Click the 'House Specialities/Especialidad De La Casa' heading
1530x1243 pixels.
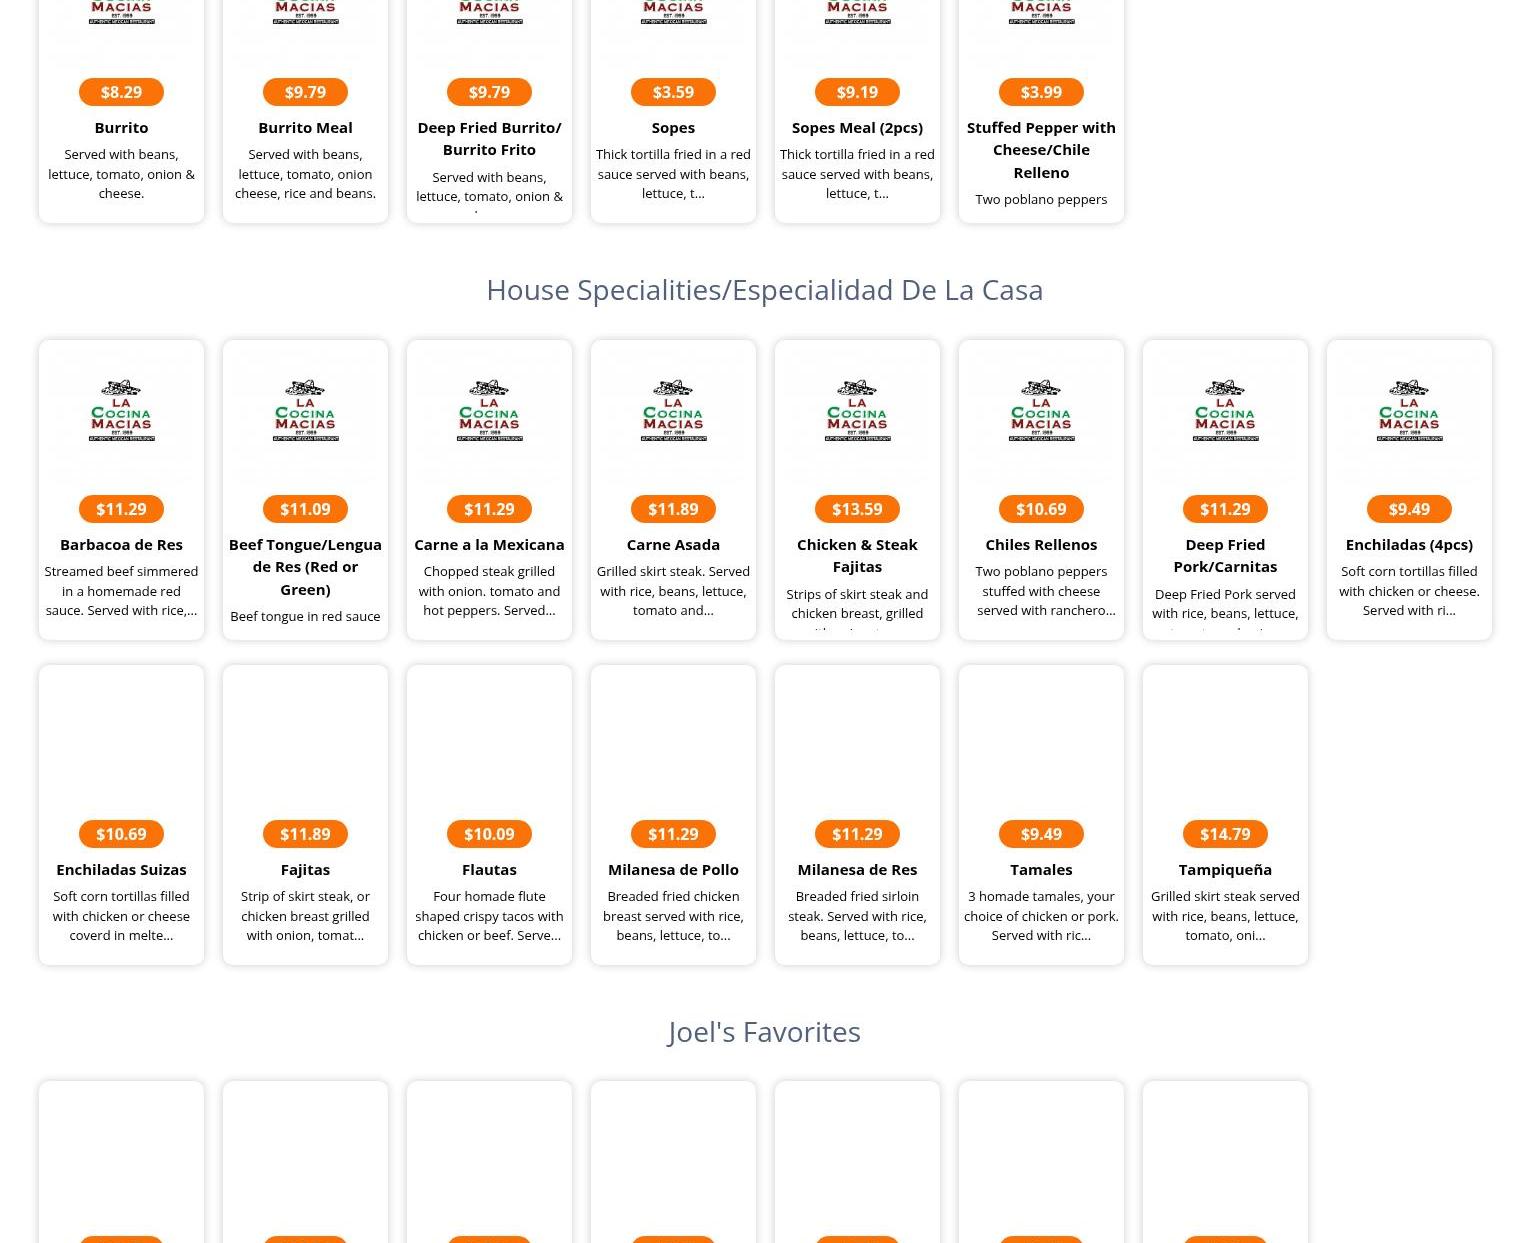765,290
